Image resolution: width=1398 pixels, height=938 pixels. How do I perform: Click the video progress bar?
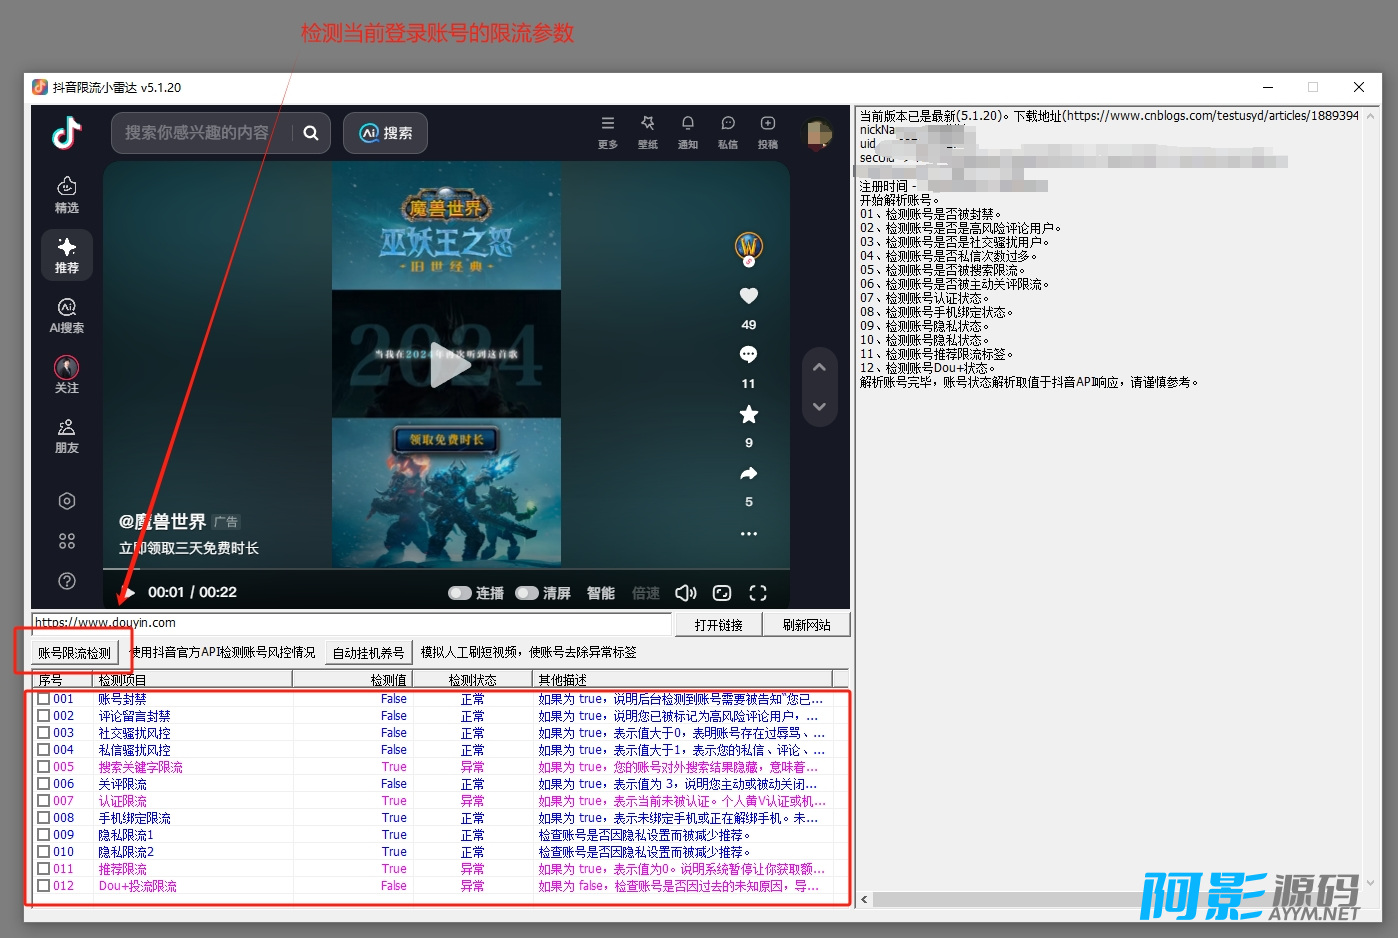pyautogui.click(x=446, y=570)
